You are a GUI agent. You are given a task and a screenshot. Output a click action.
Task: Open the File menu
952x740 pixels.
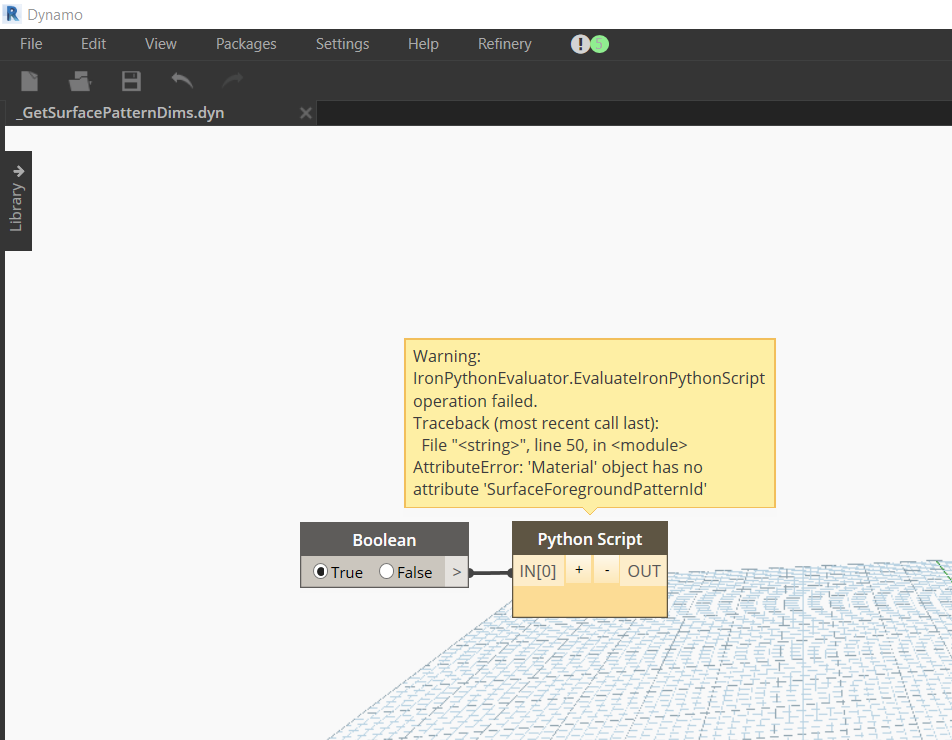(31, 44)
